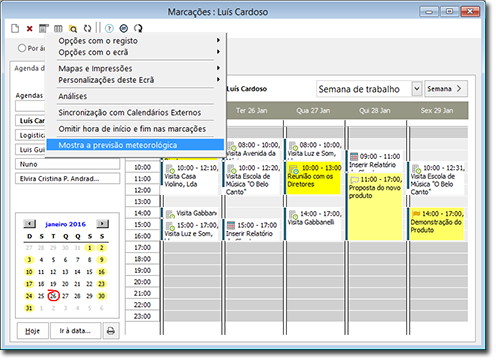Select day 26 in mini calendar

point(53,296)
